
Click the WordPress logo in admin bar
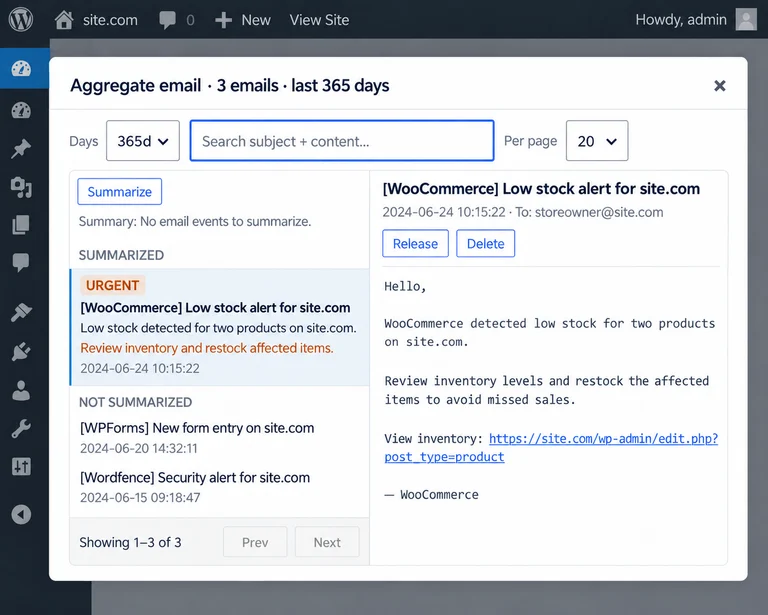click(x=21, y=20)
